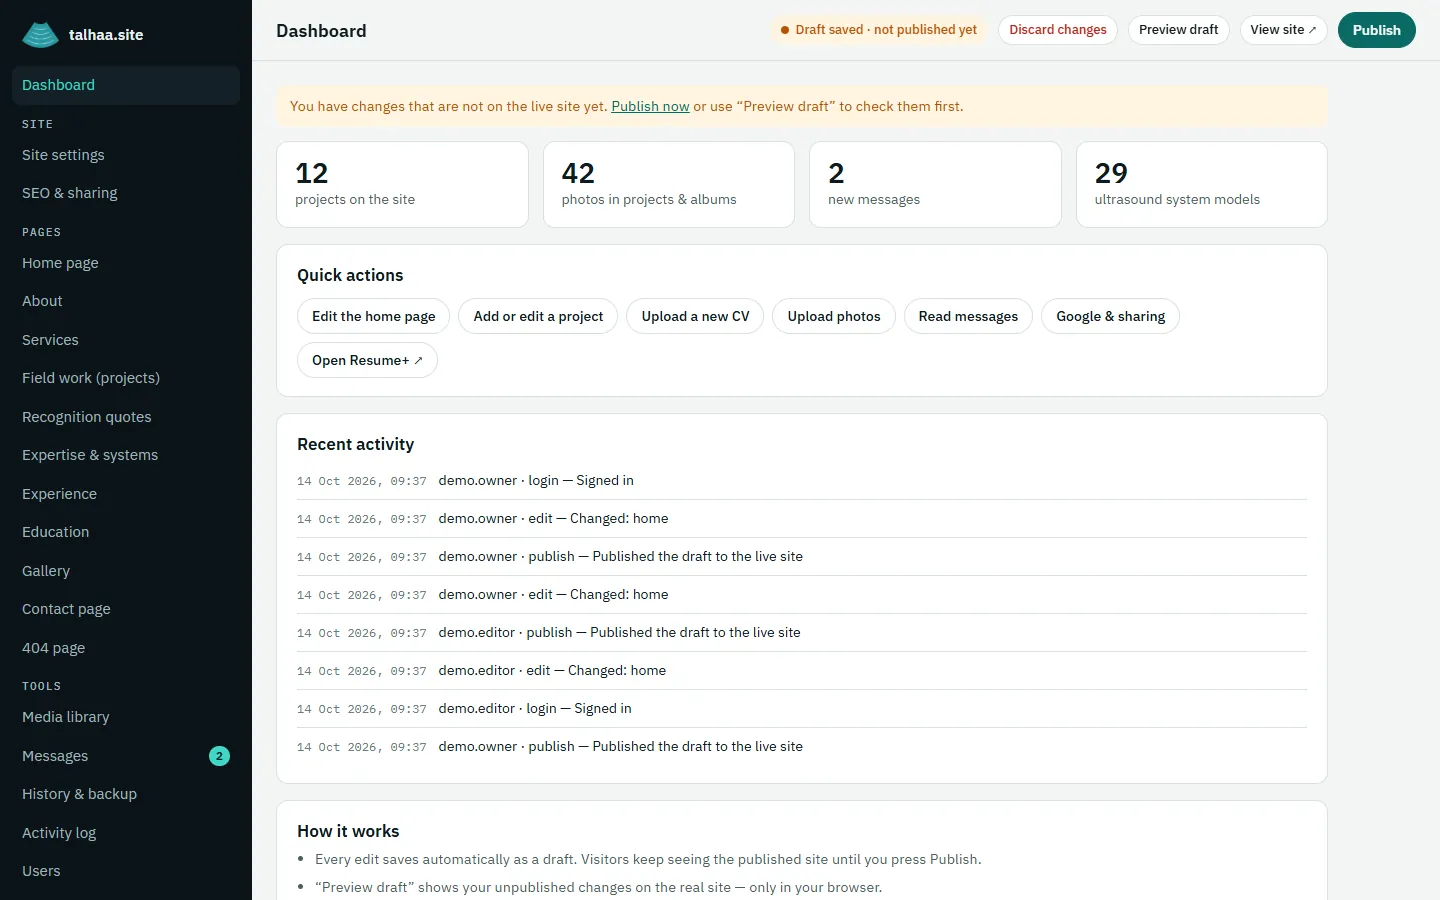
Task: Click the Publish now link
Action: [x=650, y=106]
